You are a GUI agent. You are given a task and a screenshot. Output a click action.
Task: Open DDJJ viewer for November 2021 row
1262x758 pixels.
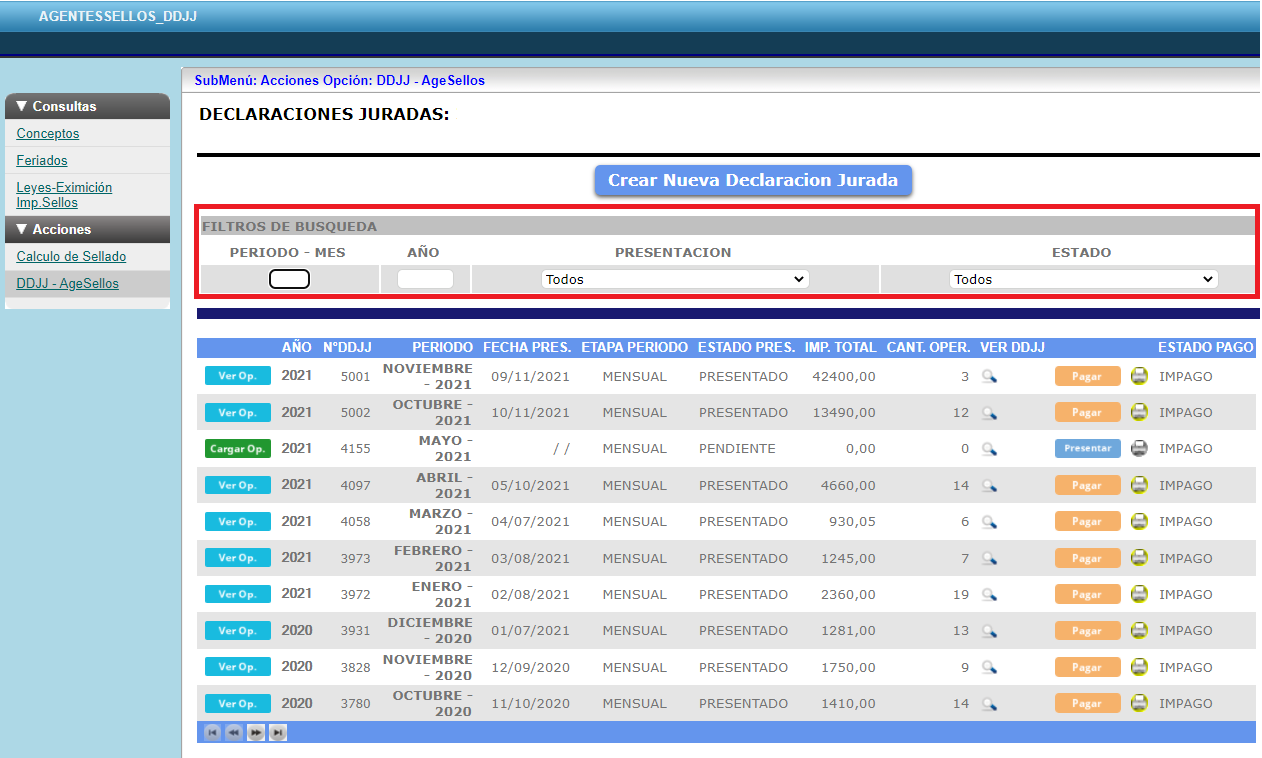[x=989, y=376]
